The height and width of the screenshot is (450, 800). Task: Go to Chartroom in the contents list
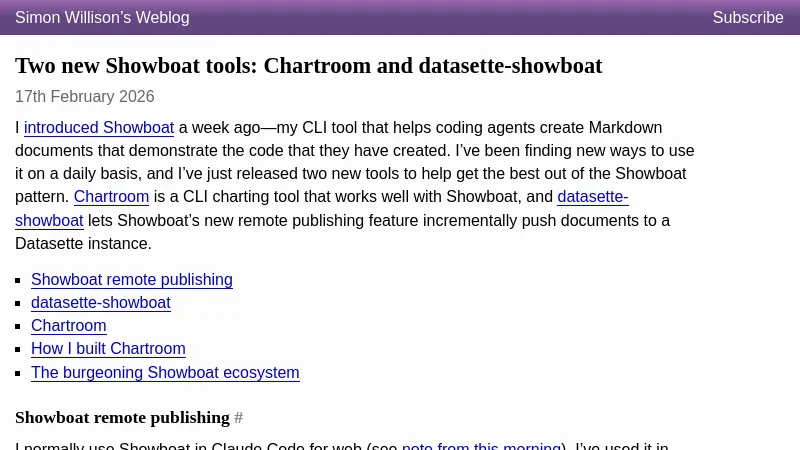[x=69, y=326]
